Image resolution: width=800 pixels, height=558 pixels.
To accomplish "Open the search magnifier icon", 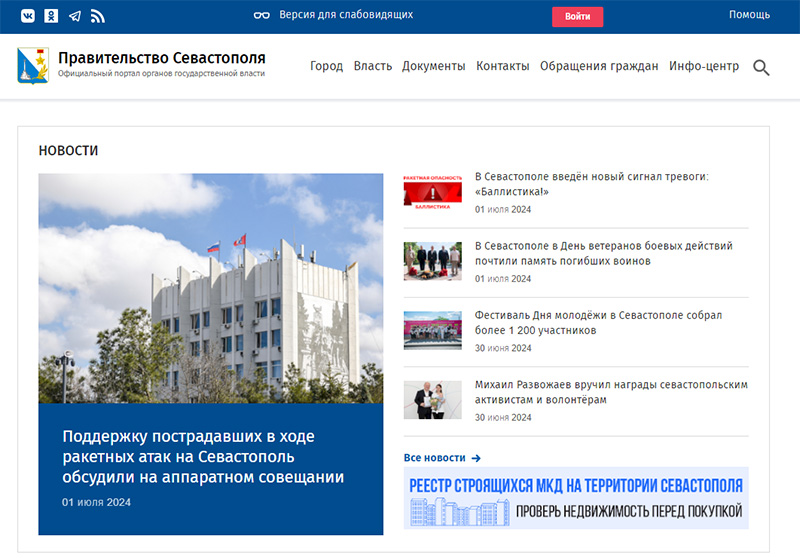I will tap(761, 67).
